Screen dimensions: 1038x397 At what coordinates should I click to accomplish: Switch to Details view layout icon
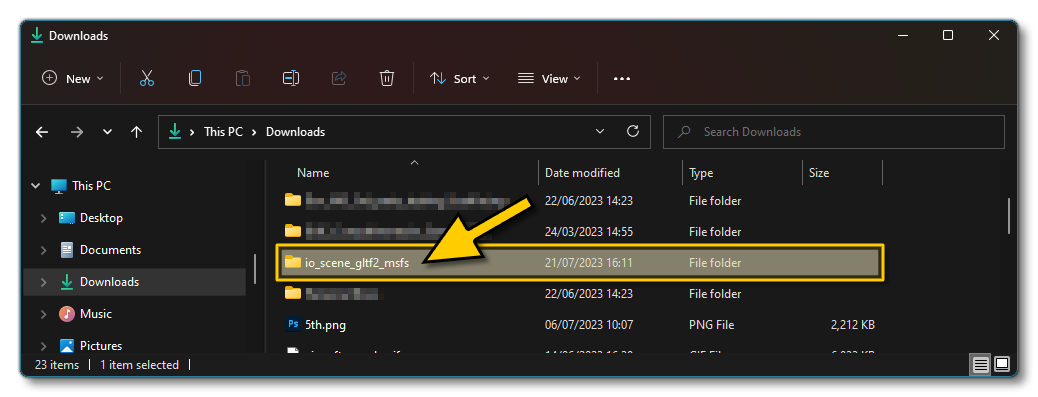[980, 364]
